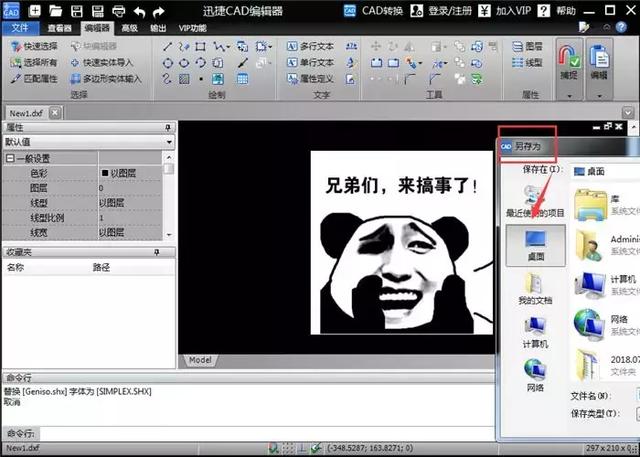Viewport: 640px width, 457px height.
Task: Select the Rectangle drawing tool
Action: [200, 47]
